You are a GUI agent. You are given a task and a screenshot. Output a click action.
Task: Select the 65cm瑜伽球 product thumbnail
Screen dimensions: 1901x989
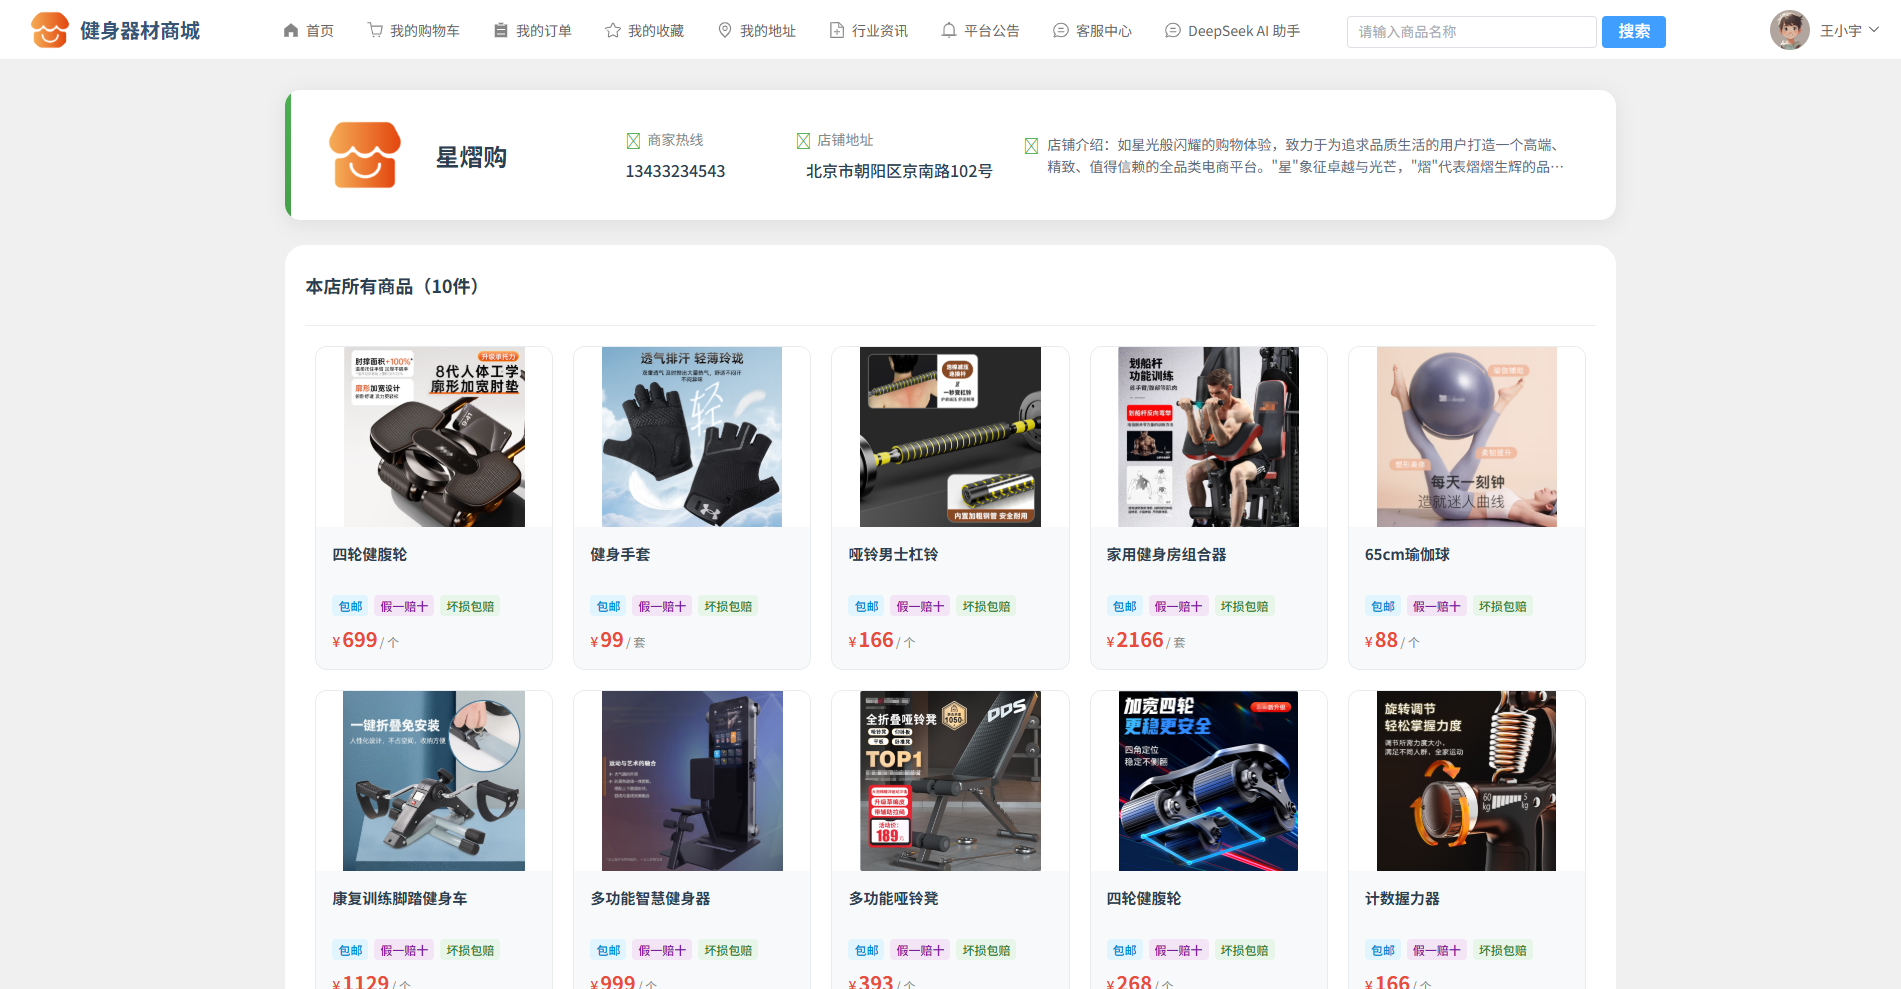point(1466,437)
